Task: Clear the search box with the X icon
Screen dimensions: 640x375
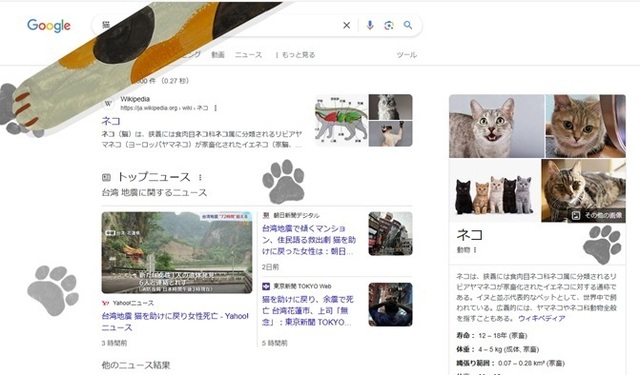Action: tap(347, 25)
